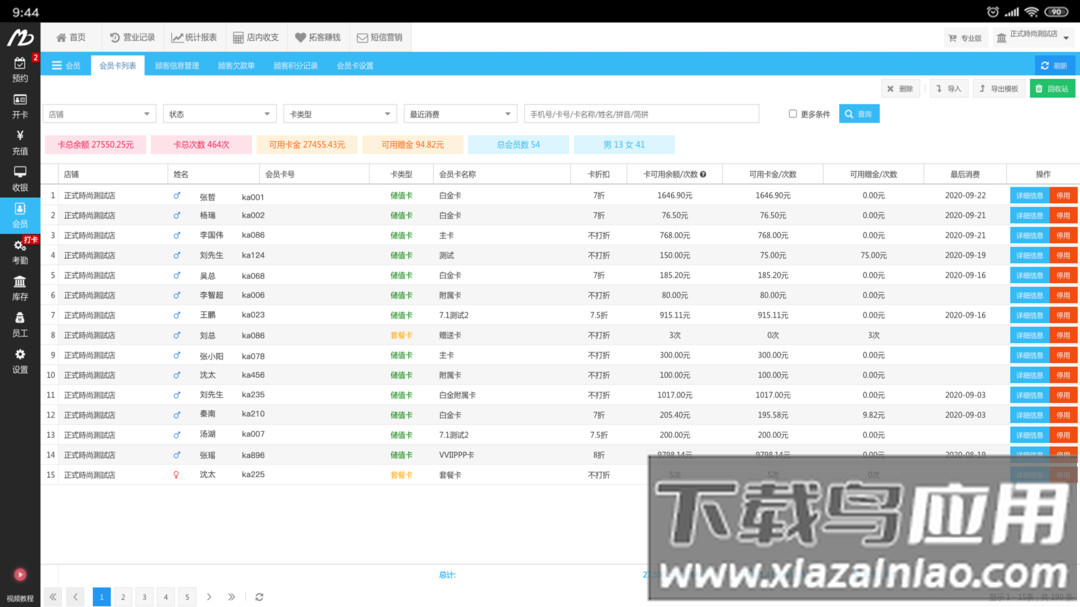The width and height of the screenshot is (1080, 607).
Task: Open the 库存 inventory sidebar icon
Action: click(x=20, y=288)
